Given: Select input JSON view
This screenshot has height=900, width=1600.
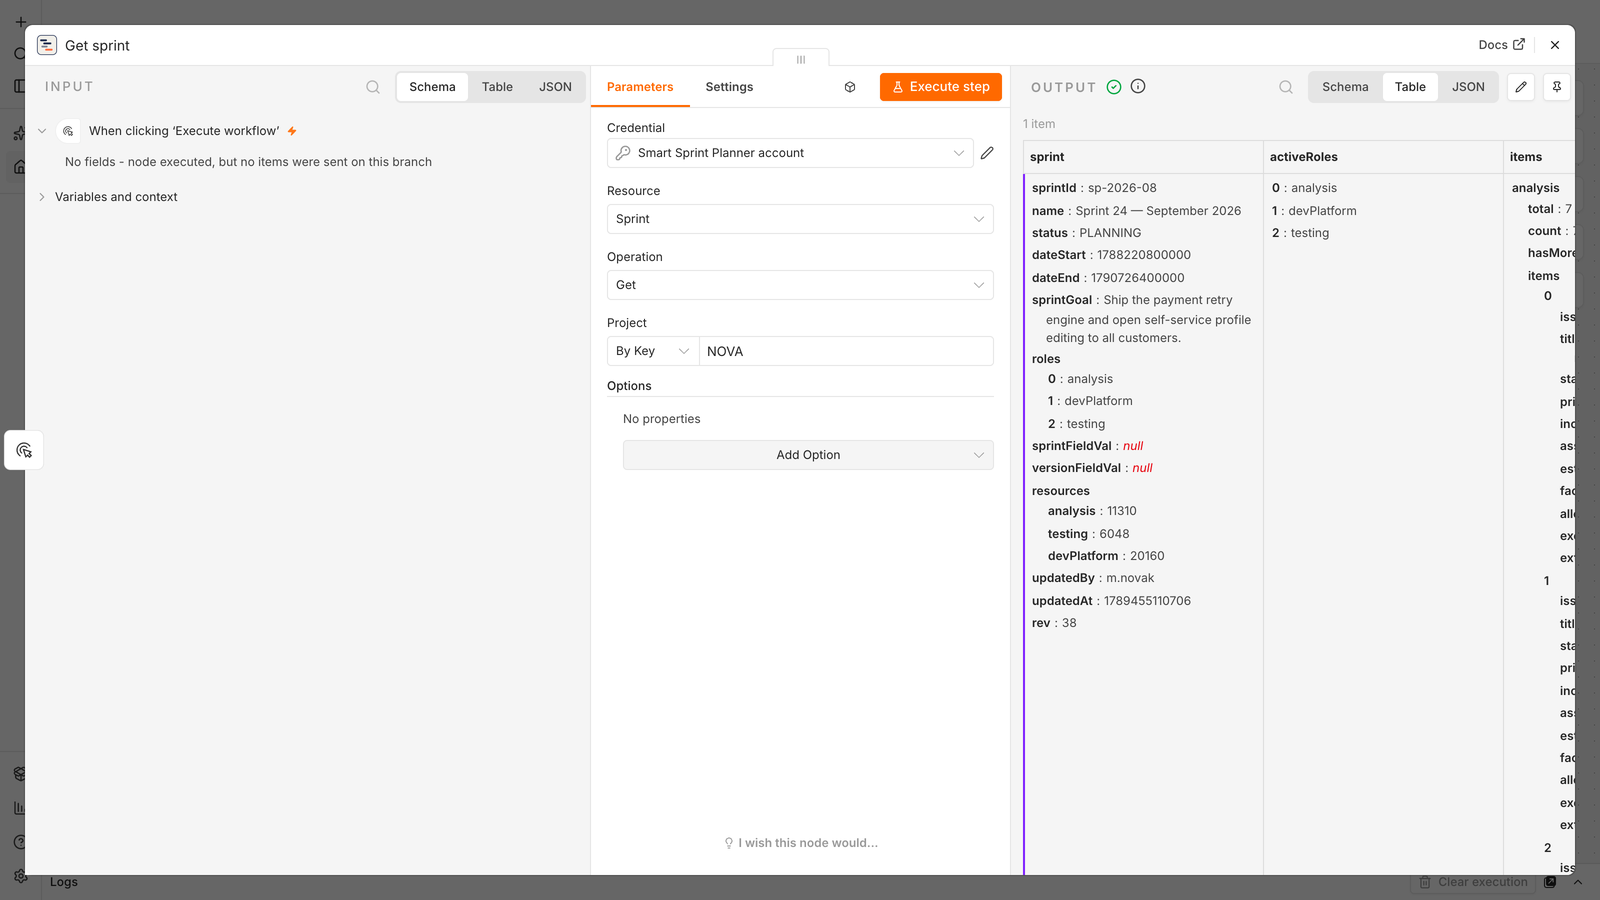Looking at the screenshot, I should pos(555,87).
